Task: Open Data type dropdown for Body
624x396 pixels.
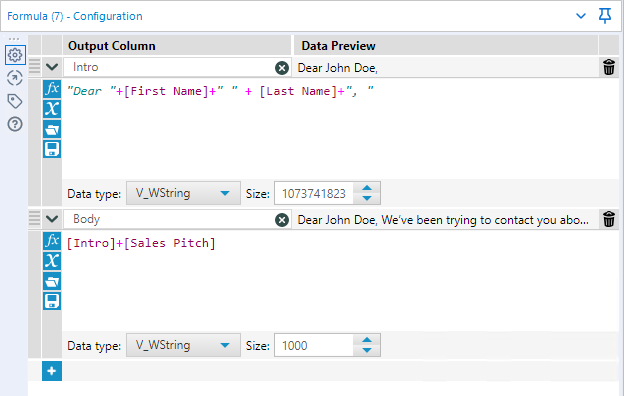Action: [x=183, y=345]
